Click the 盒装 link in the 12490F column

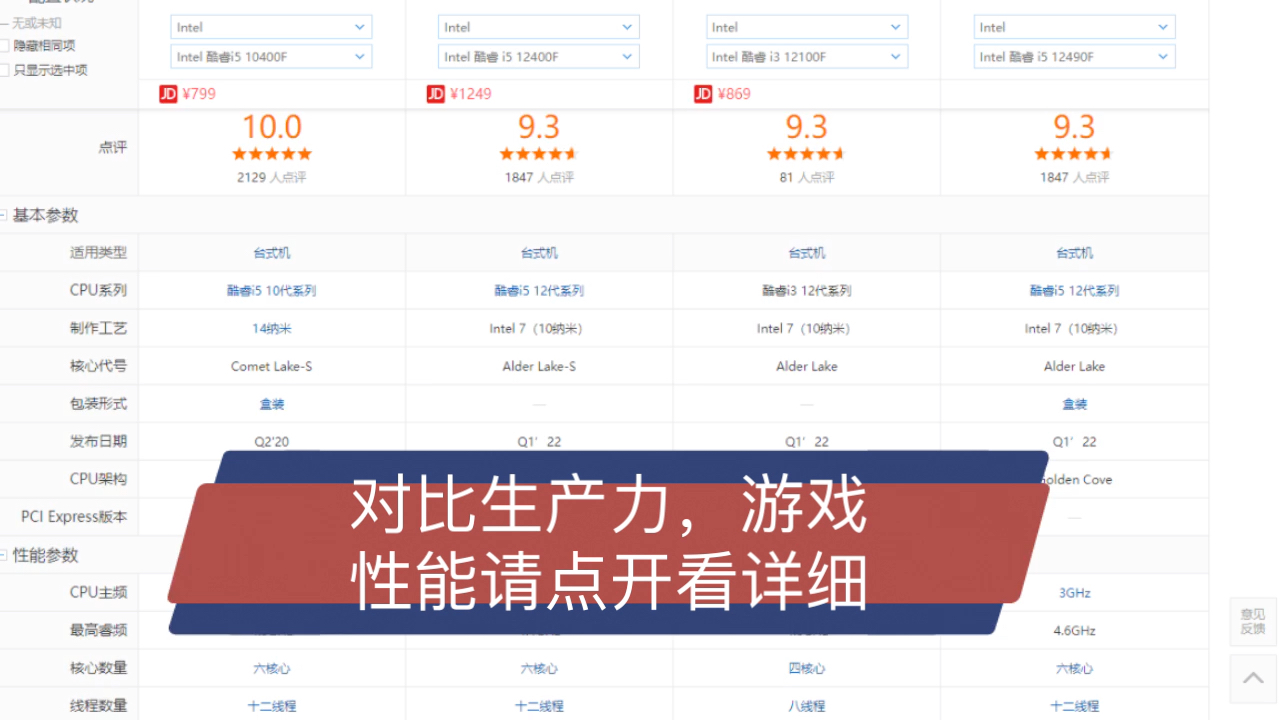pyautogui.click(x=1074, y=404)
